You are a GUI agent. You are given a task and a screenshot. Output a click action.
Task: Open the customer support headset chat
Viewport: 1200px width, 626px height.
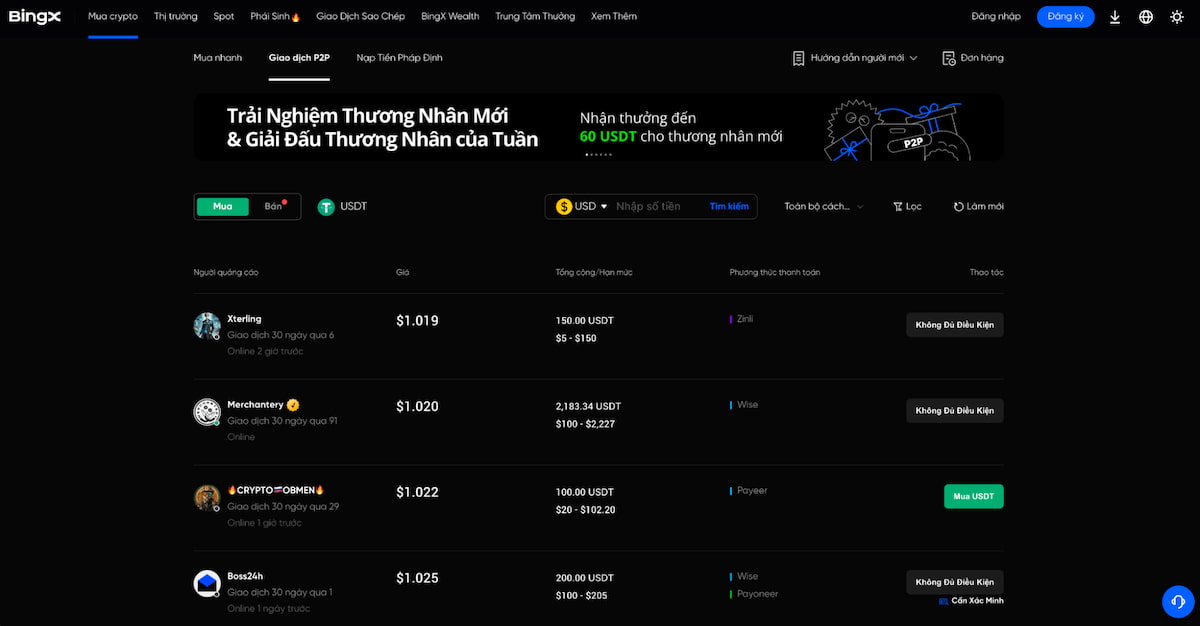point(1178,601)
